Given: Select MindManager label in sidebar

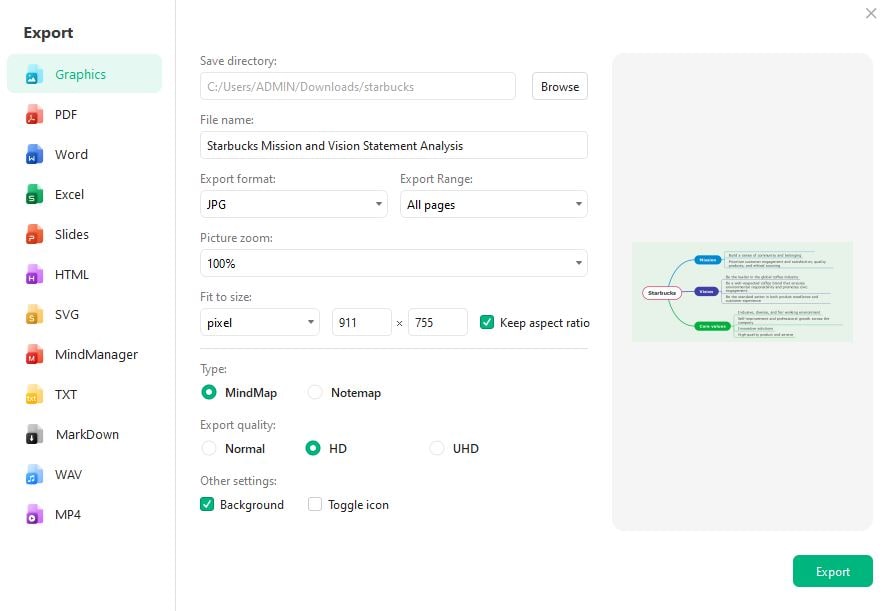Looking at the screenshot, I should (96, 354).
